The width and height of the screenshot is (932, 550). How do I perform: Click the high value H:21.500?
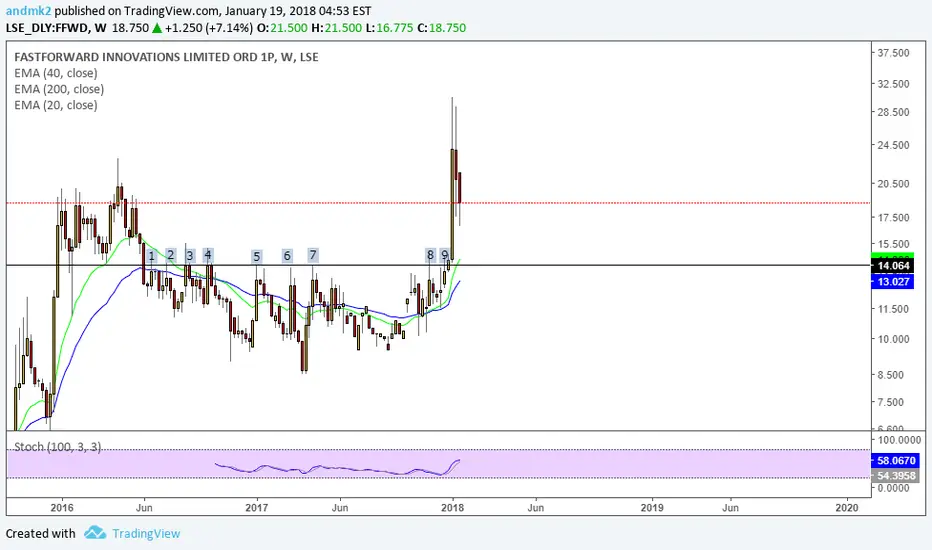pyautogui.click(x=336, y=28)
